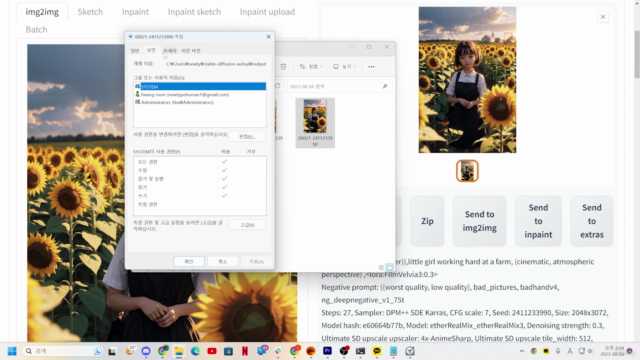Viewport: 640px width, 360px height.
Task: Open the 보기 view dropdown in Explorer
Action: coord(344,67)
